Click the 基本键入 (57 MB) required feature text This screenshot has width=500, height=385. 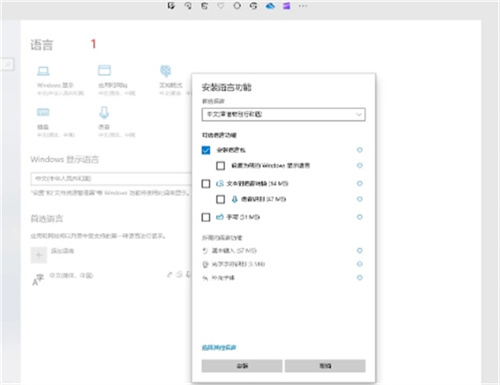coord(234,250)
